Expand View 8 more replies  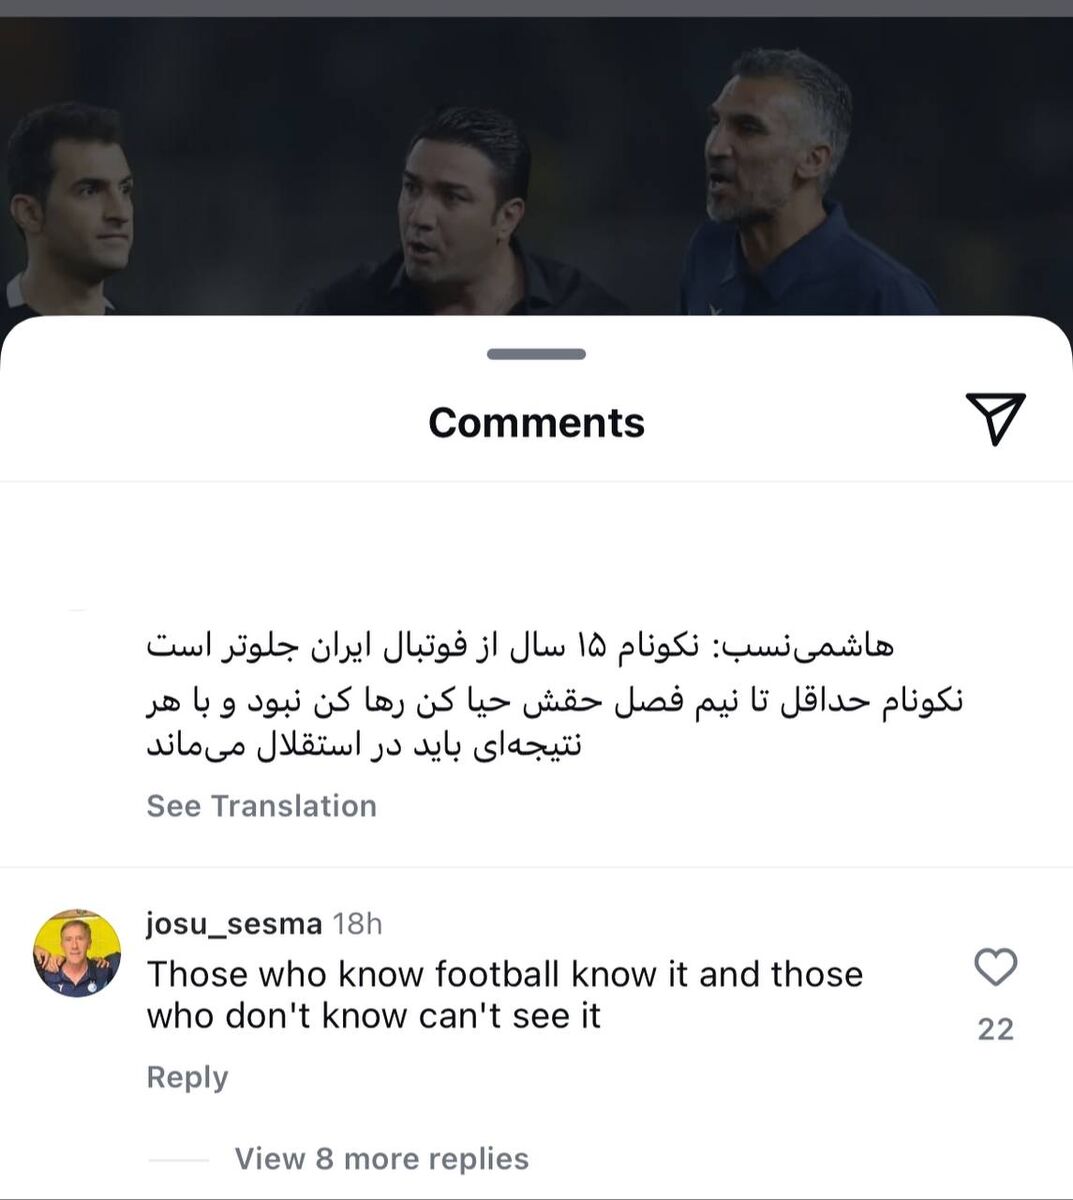point(382,1159)
